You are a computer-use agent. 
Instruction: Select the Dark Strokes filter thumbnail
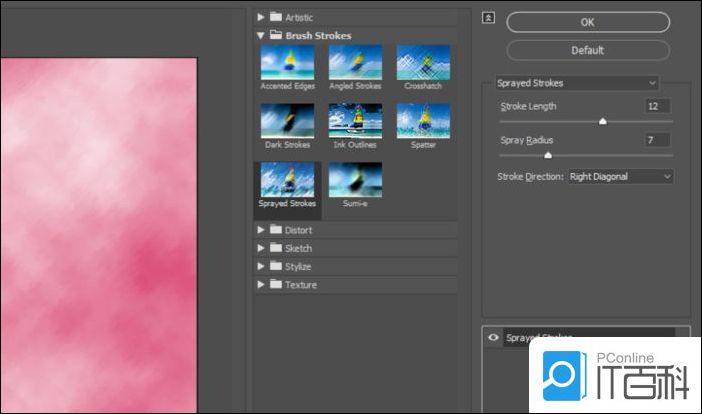(287, 121)
